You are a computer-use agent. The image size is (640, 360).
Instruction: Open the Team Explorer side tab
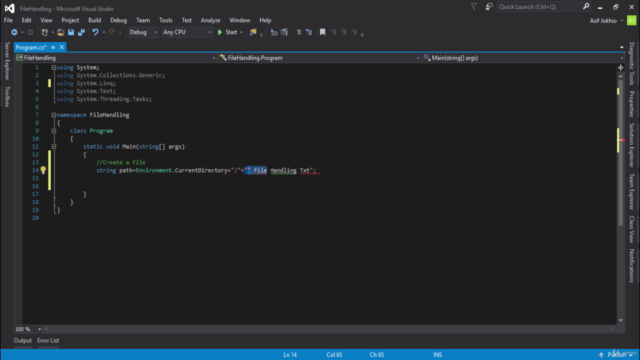pos(631,191)
